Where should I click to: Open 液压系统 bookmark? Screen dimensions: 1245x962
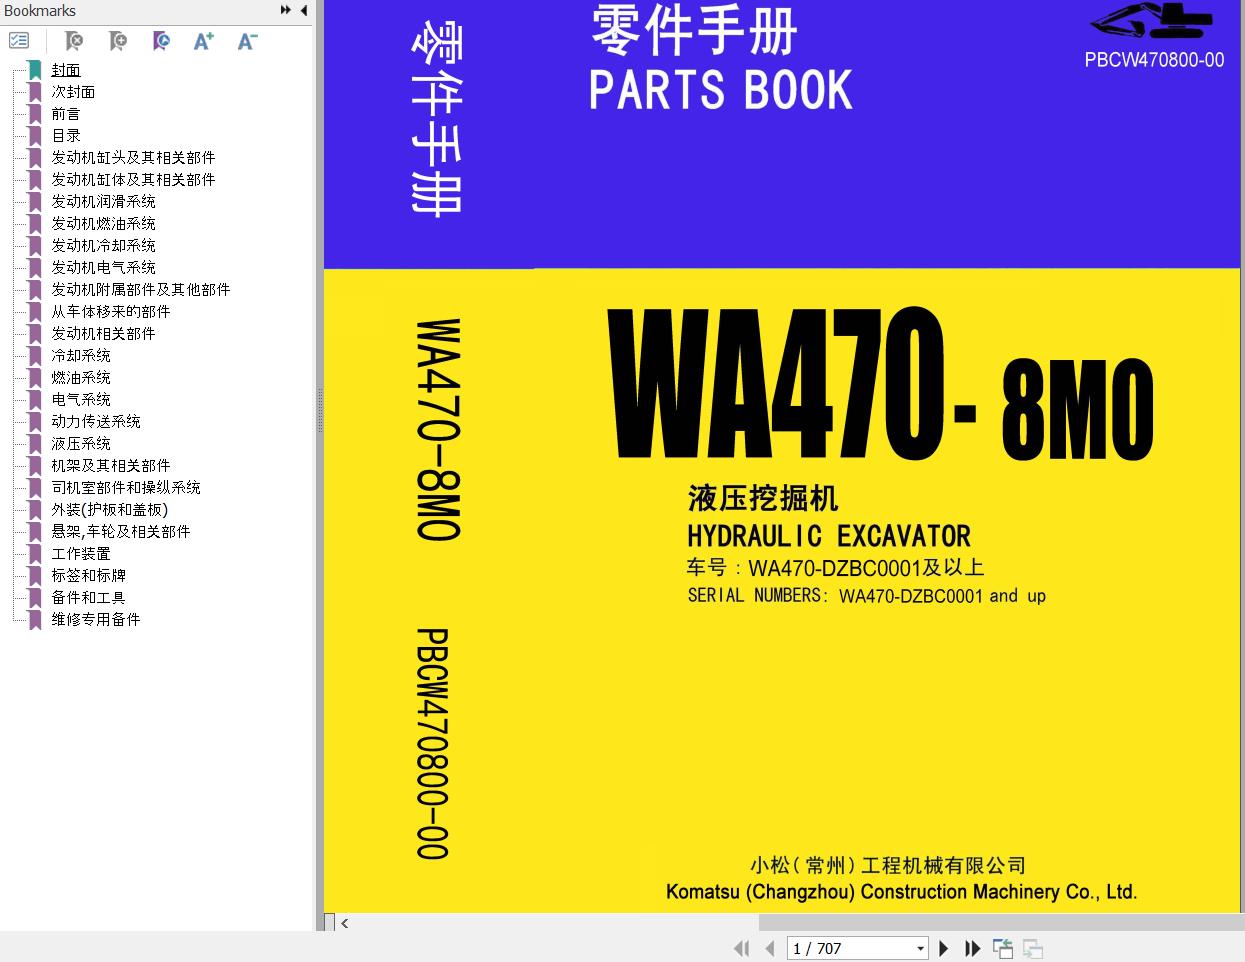pyautogui.click(x=81, y=443)
